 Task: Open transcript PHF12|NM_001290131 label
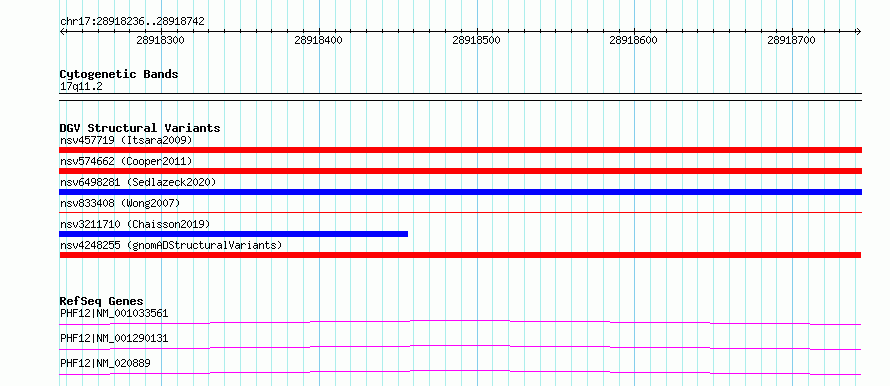[114, 338]
